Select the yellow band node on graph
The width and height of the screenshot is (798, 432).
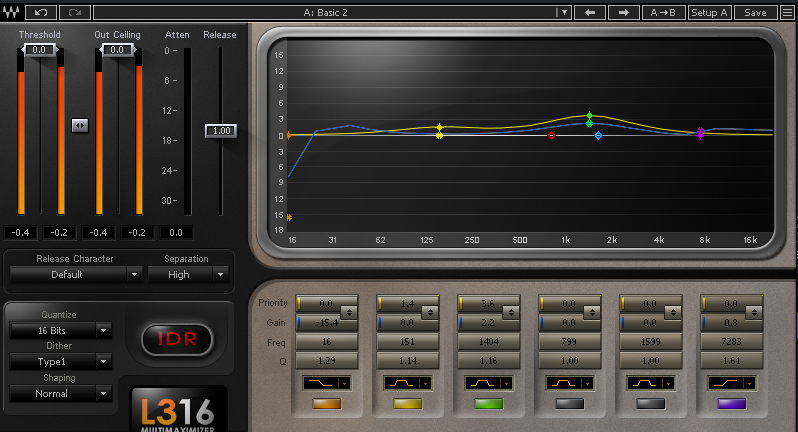point(440,135)
